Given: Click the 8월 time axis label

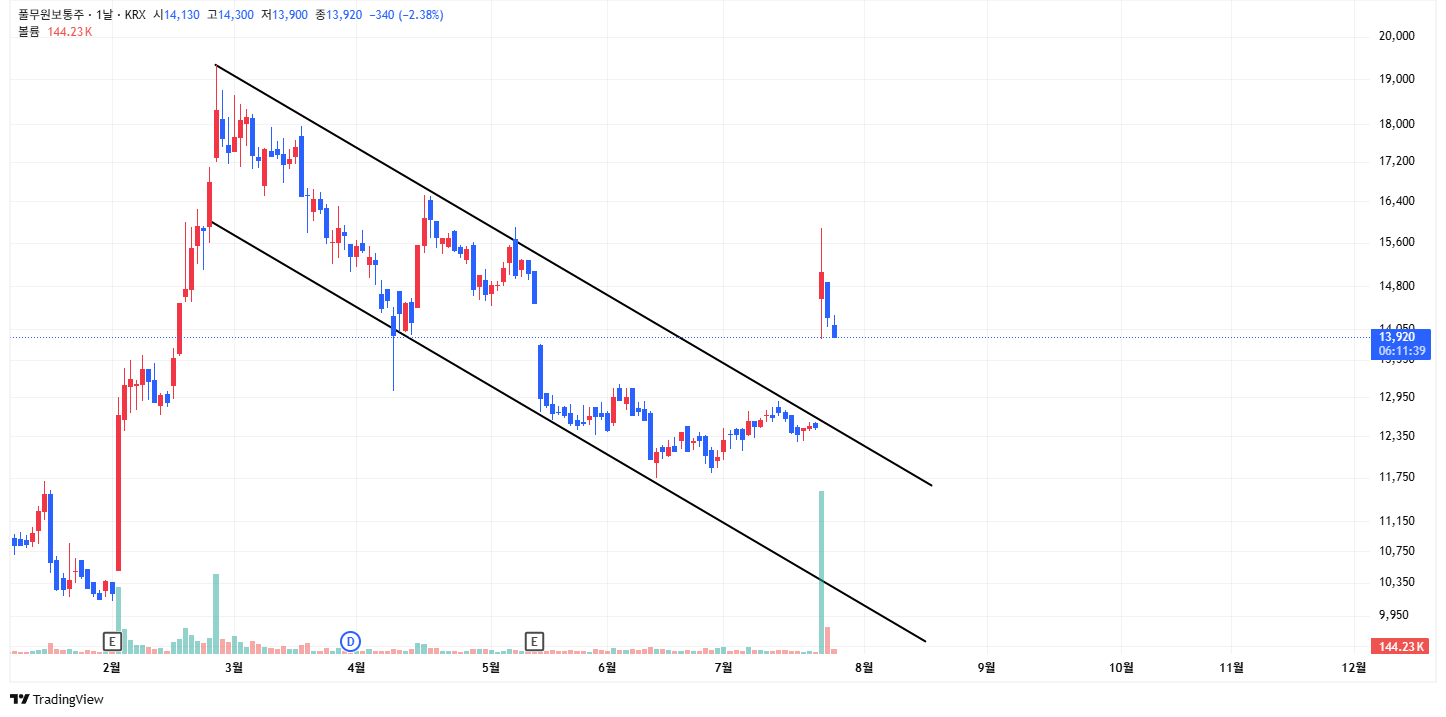Looking at the screenshot, I should pyautogui.click(x=865, y=667).
